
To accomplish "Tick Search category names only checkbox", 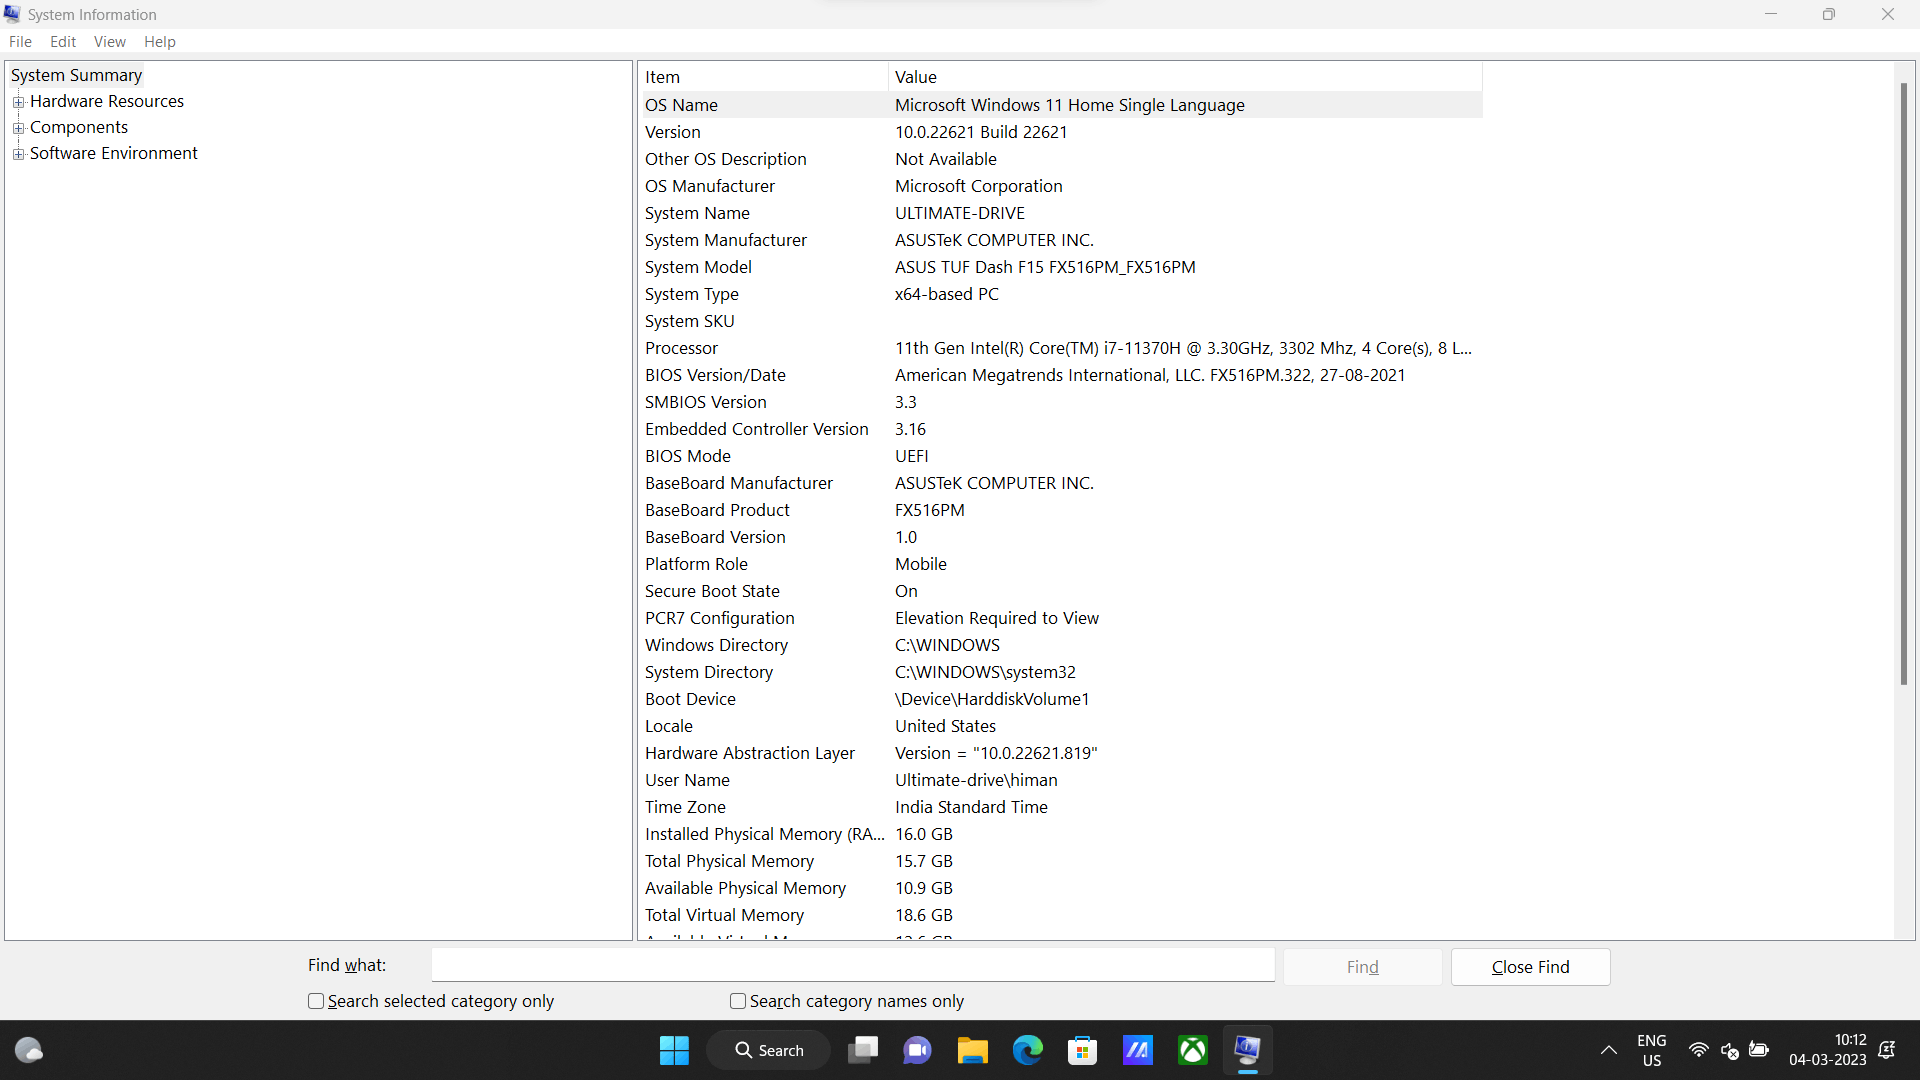I will 738,1001.
